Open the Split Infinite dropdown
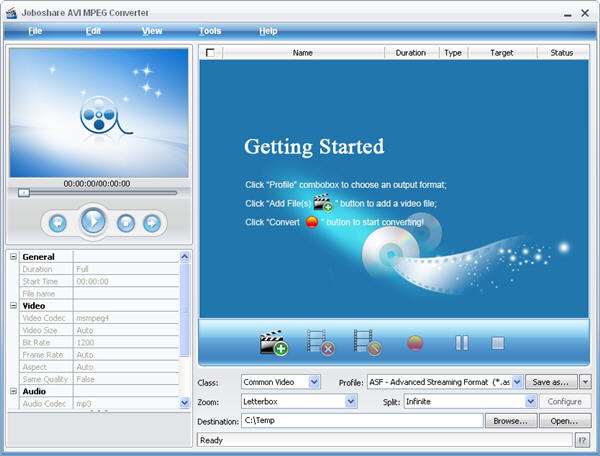 pyautogui.click(x=530, y=401)
